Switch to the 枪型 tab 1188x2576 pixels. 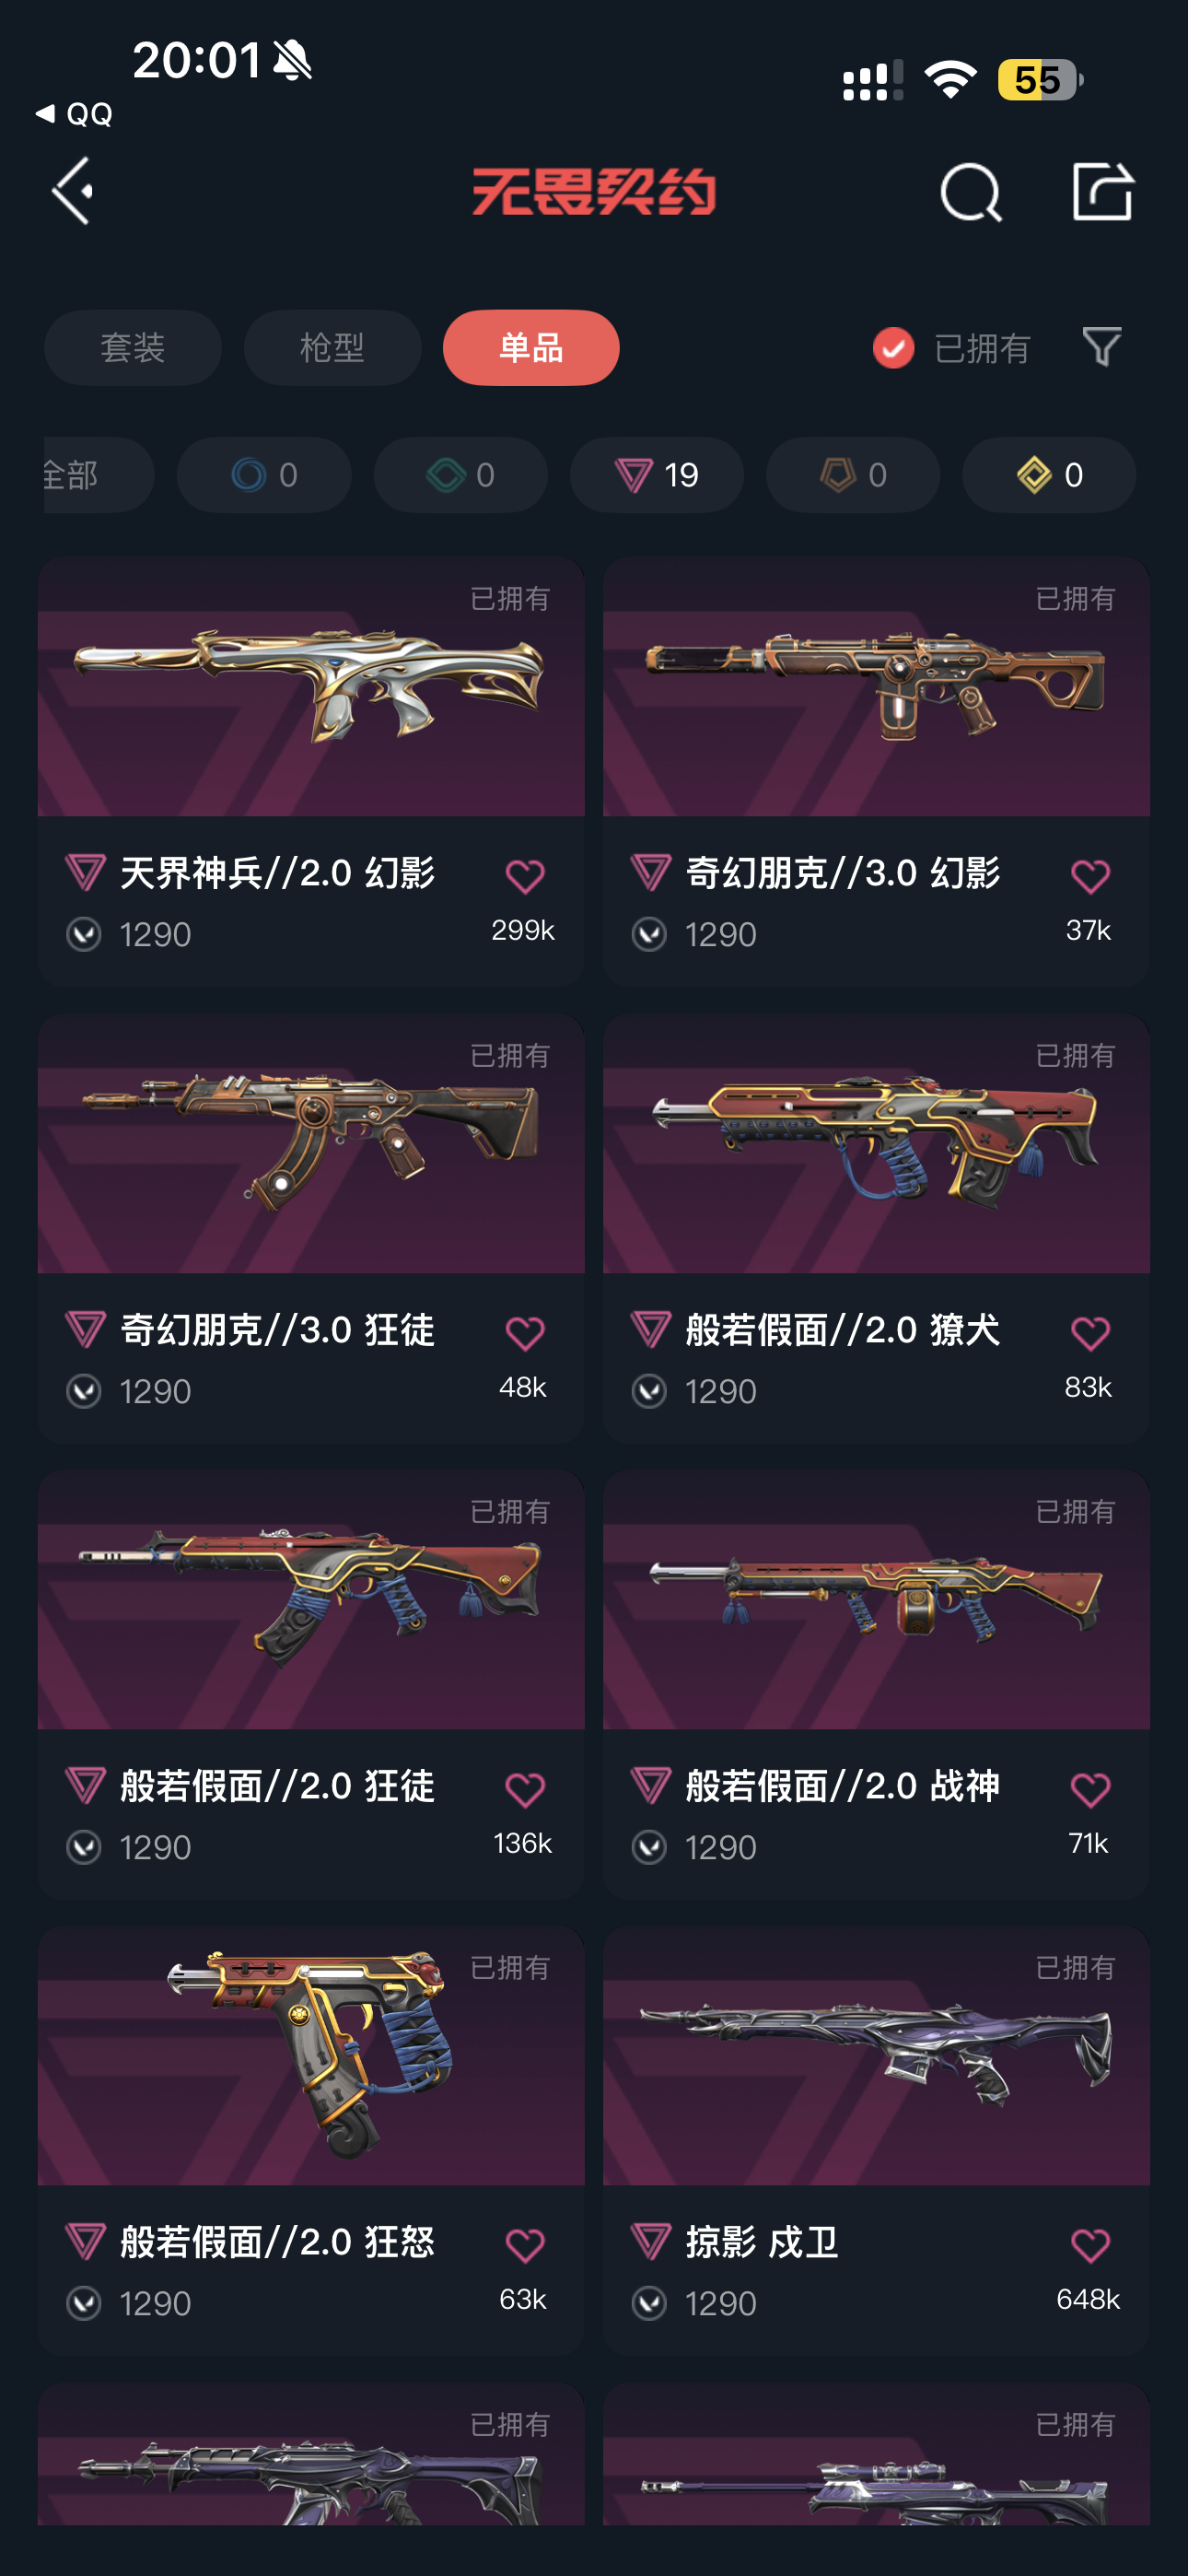(332, 348)
